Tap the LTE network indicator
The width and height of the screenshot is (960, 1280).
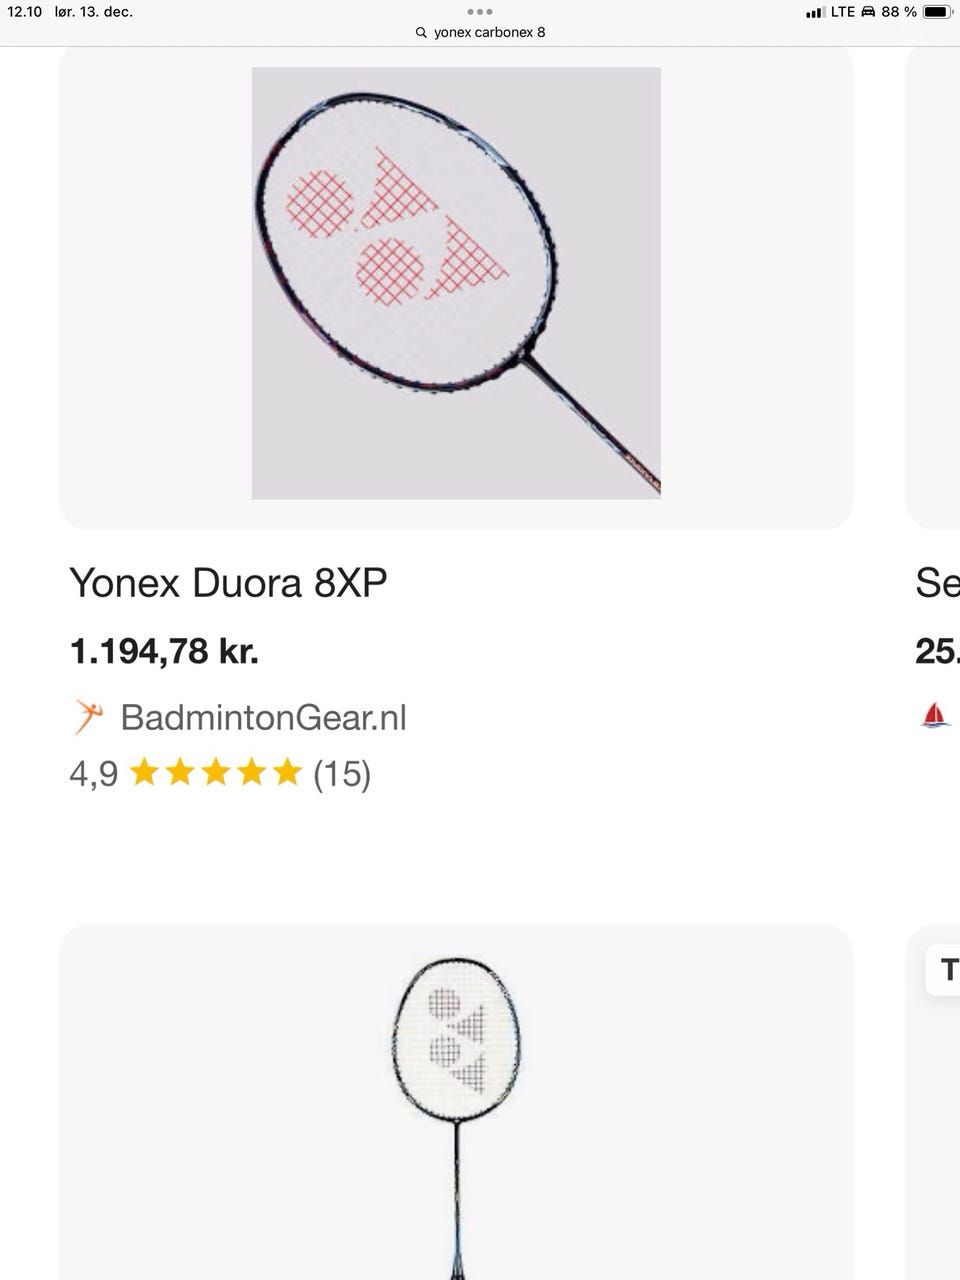coord(842,12)
